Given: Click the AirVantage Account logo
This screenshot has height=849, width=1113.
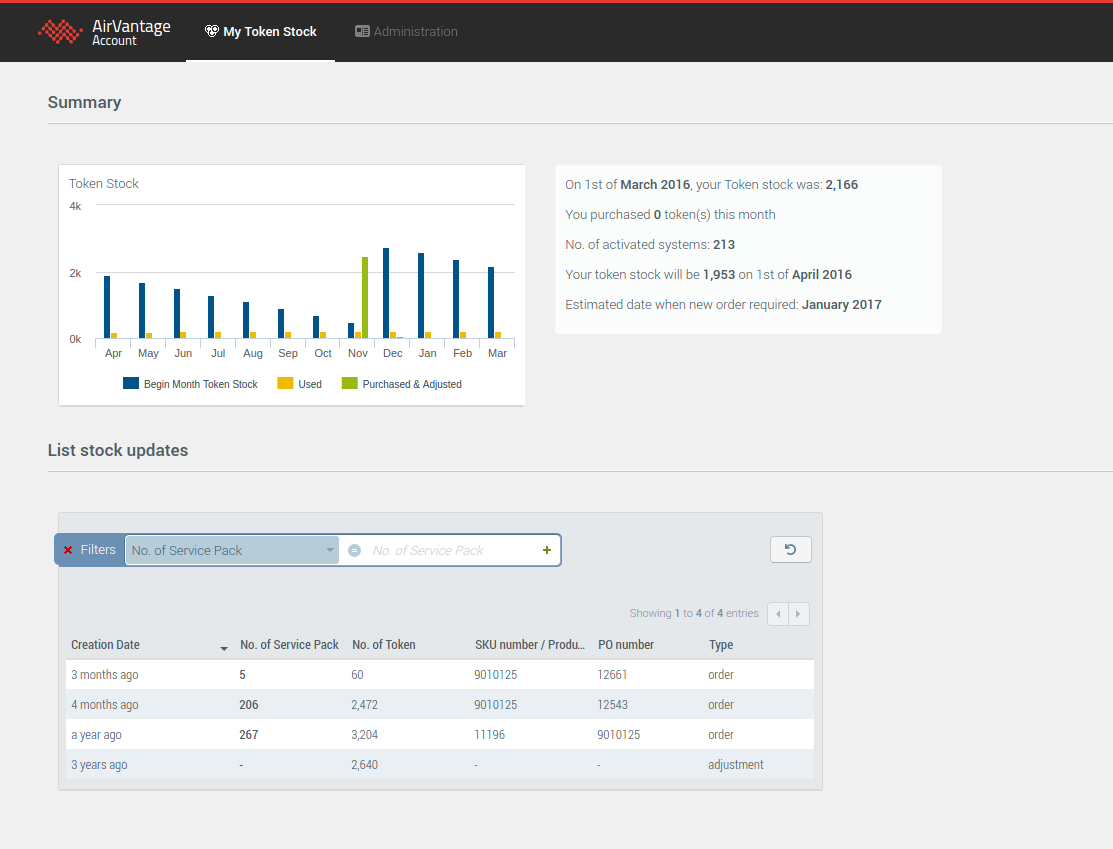Looking at the screenshot, I should 104,32.
